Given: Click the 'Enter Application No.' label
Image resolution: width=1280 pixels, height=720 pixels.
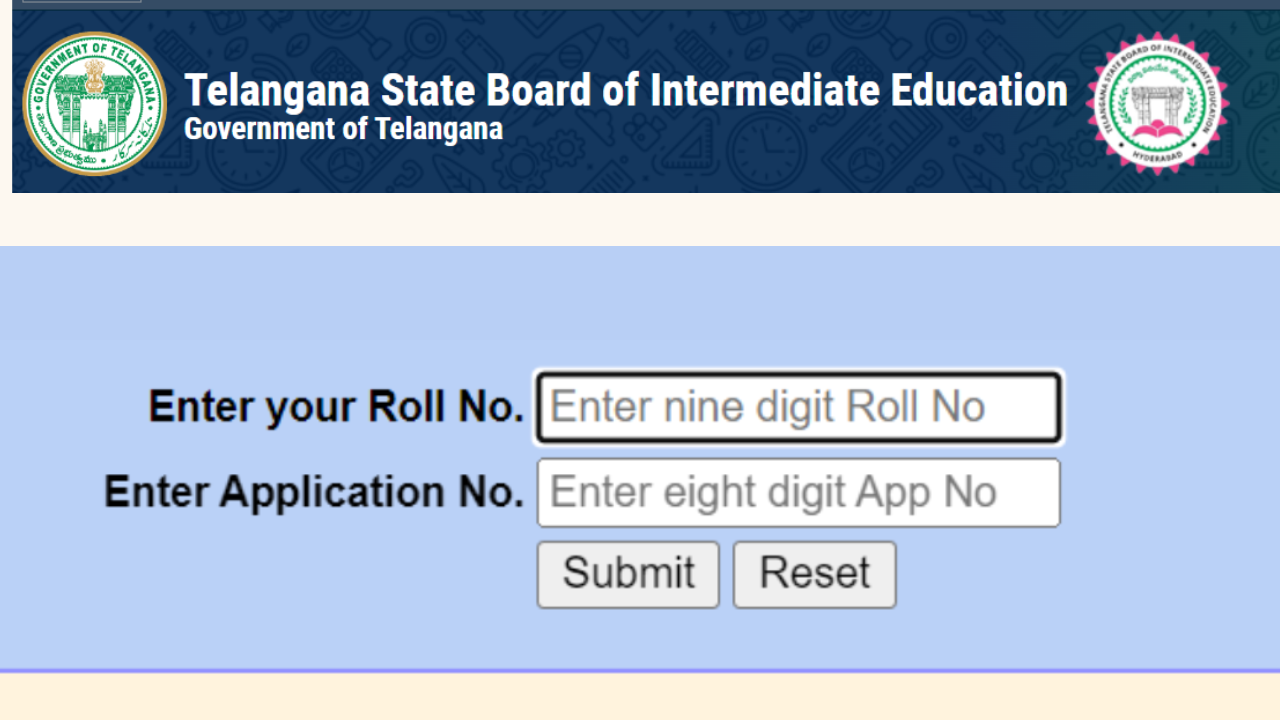Looking at the screenshot, I should tap(314, 492).
